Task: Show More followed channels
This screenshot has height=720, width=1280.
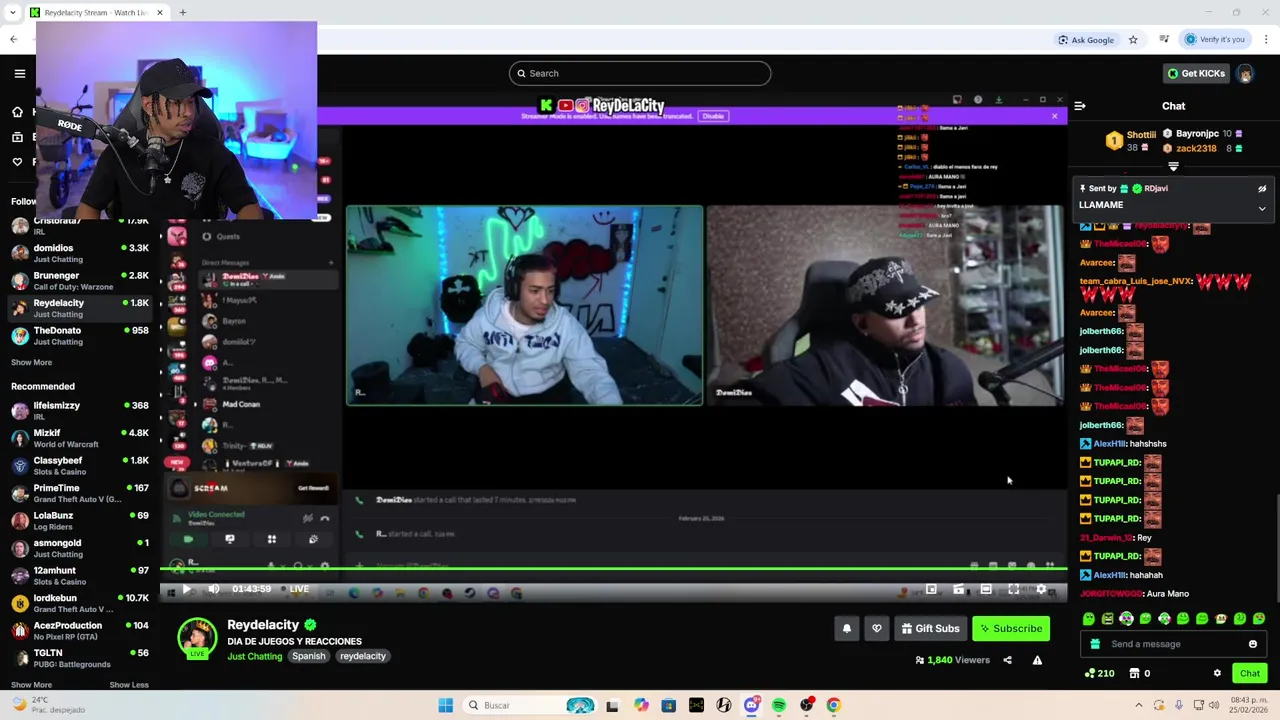Action: pyautogui.click(x=31, y=362)
